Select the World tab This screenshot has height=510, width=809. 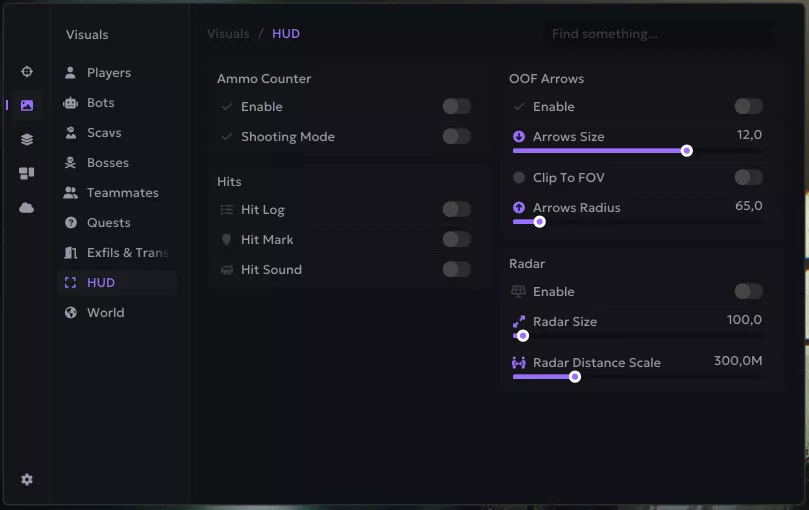tap(105, 313)
